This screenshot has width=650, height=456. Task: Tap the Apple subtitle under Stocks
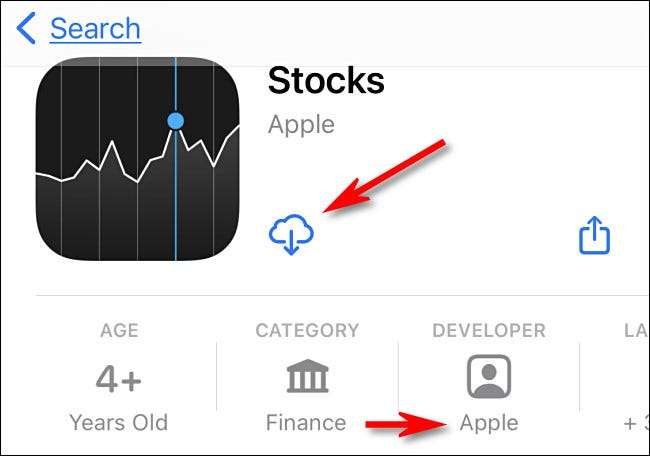click(301, 126)
